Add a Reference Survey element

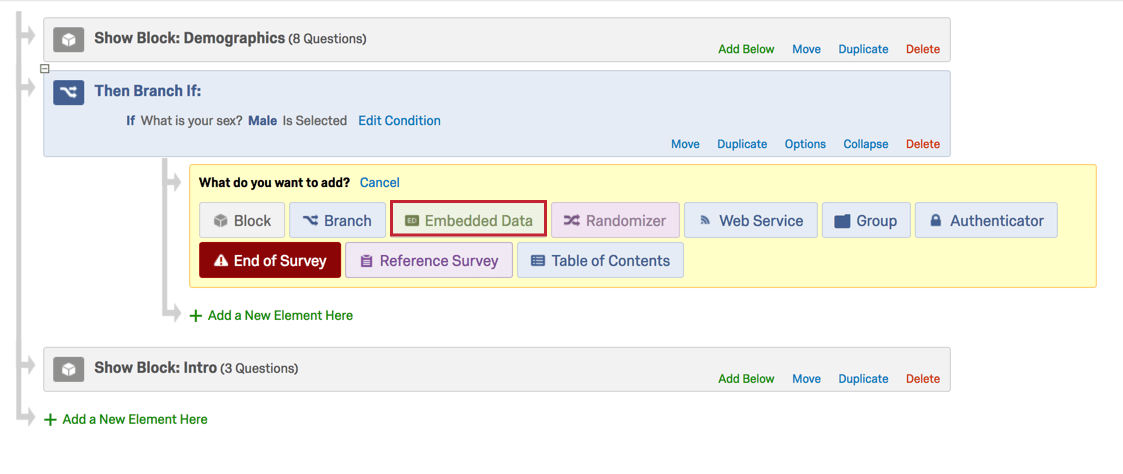pyautogui.click(x=429, y=261)
